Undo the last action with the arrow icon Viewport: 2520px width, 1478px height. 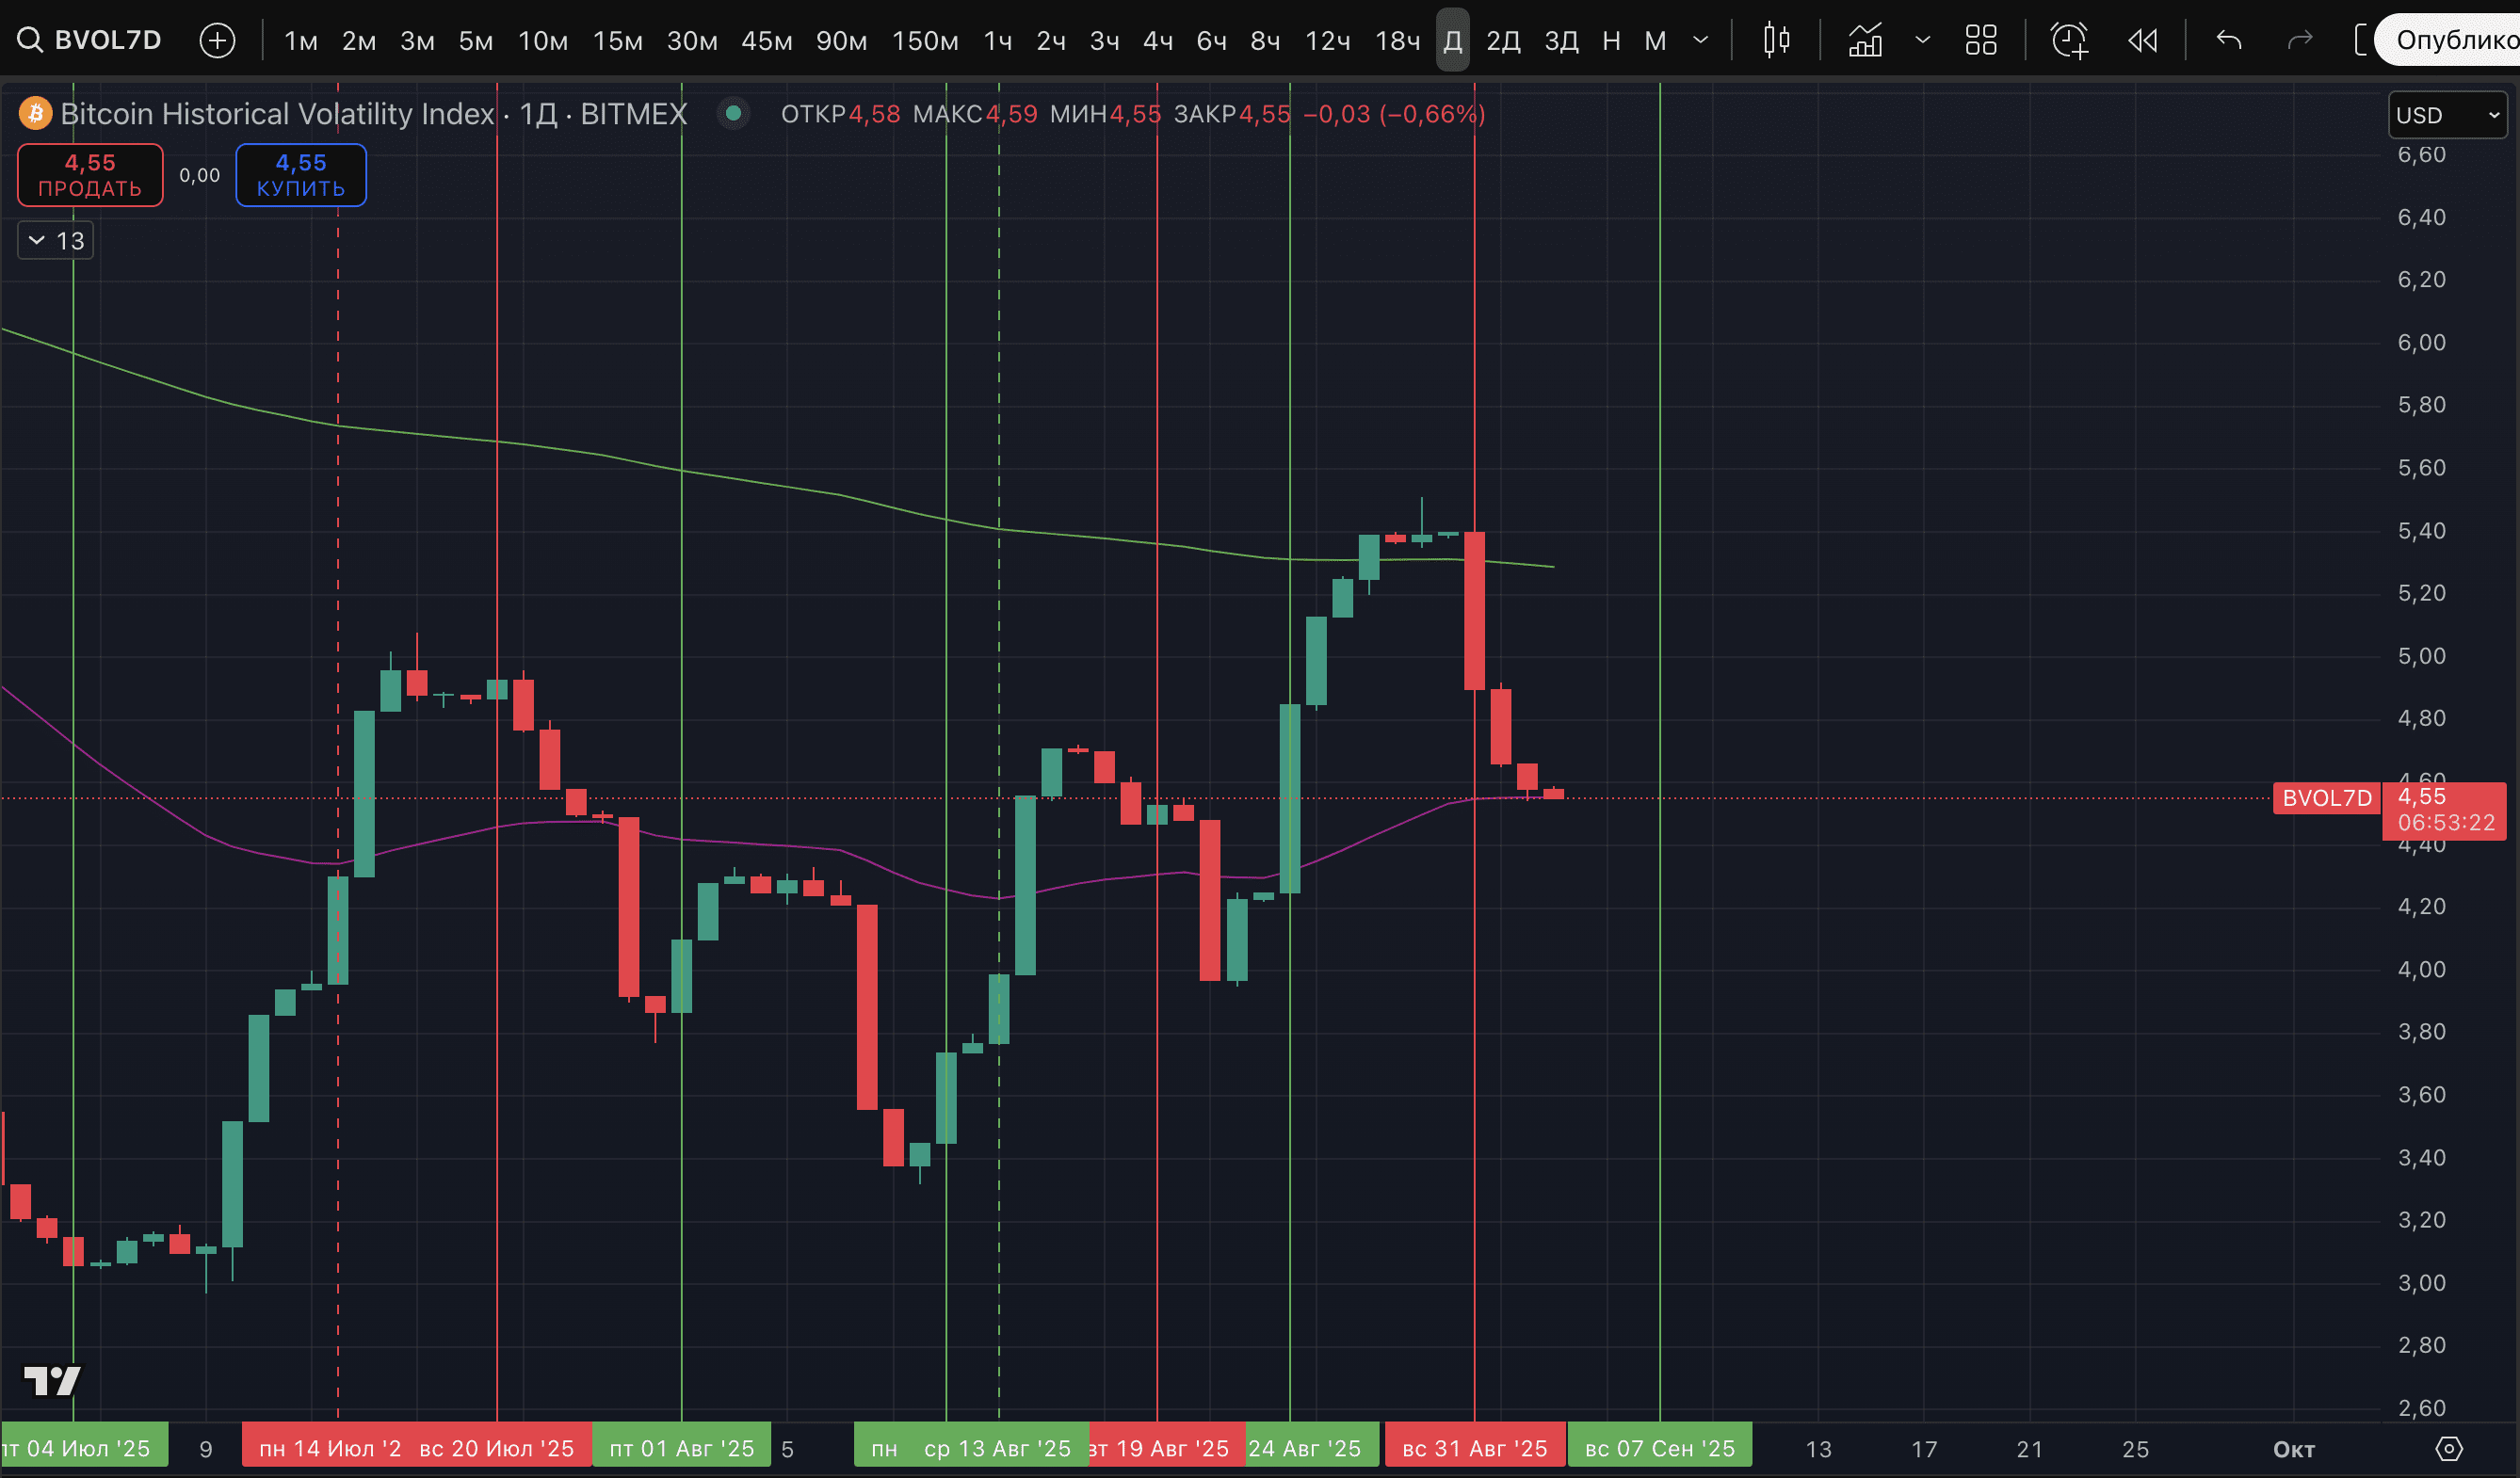pos(2229,40)
